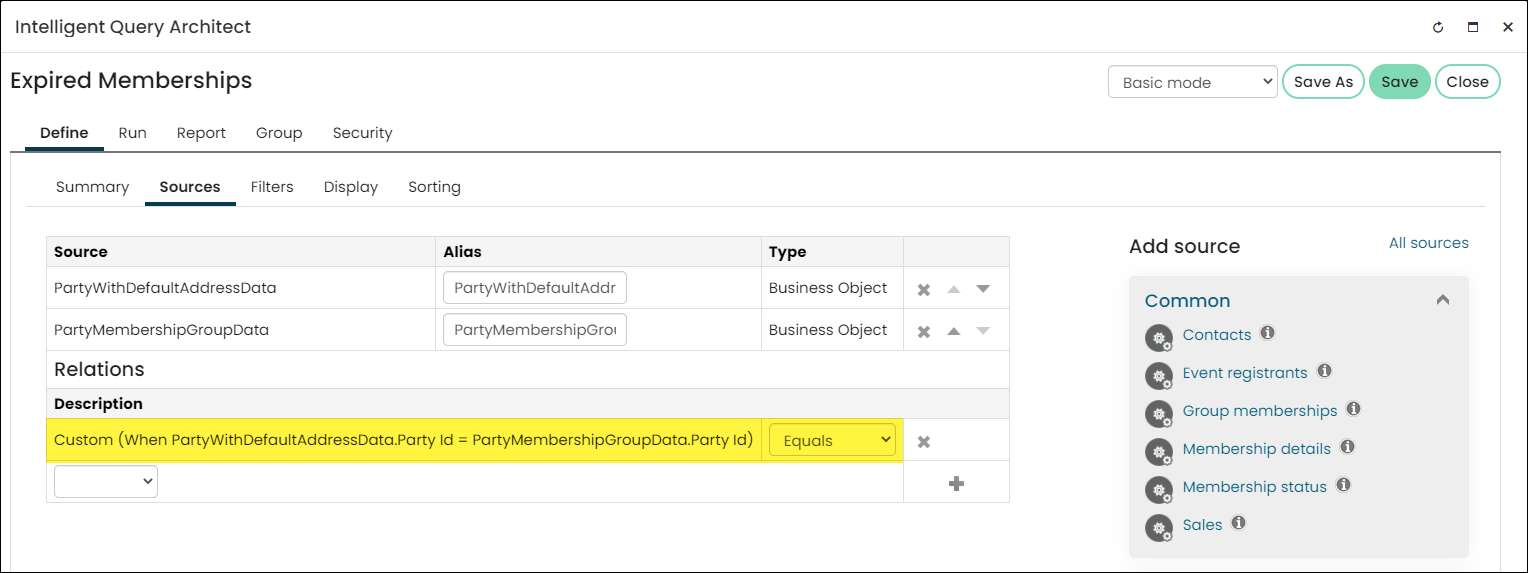1528x573 pixels.
Task: Click the green Save button
Action: (1400, 82)
